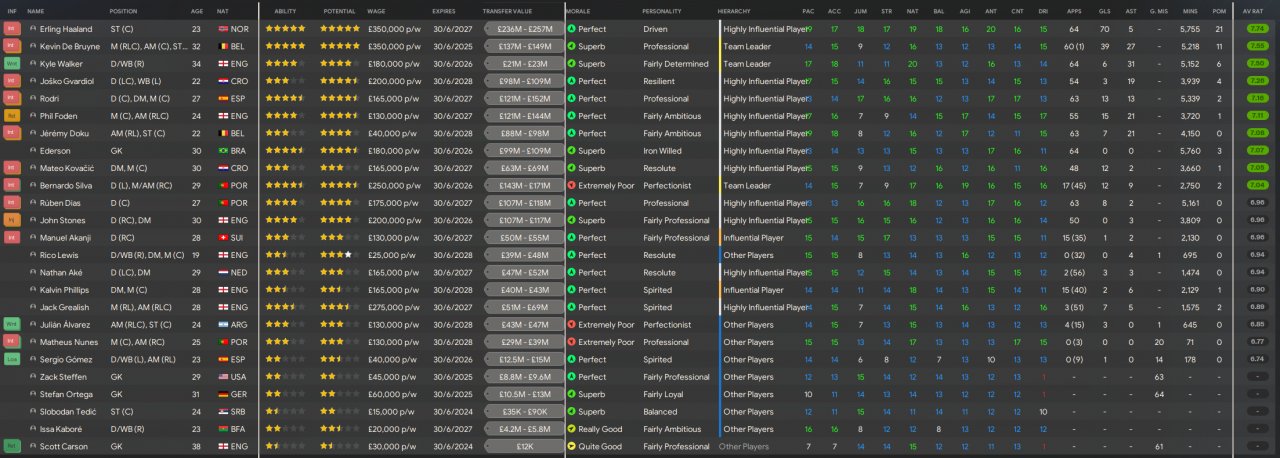Image resolution: width=1280 pixels, height=458 pixels.
Task: Sort by the Apps column header
Action: [x=1074, y=11]
